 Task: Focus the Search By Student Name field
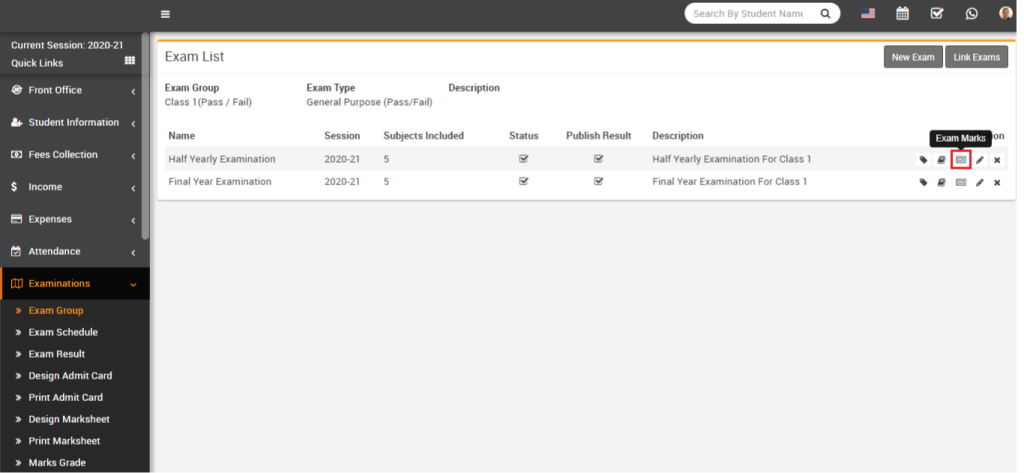coord(749,14)
